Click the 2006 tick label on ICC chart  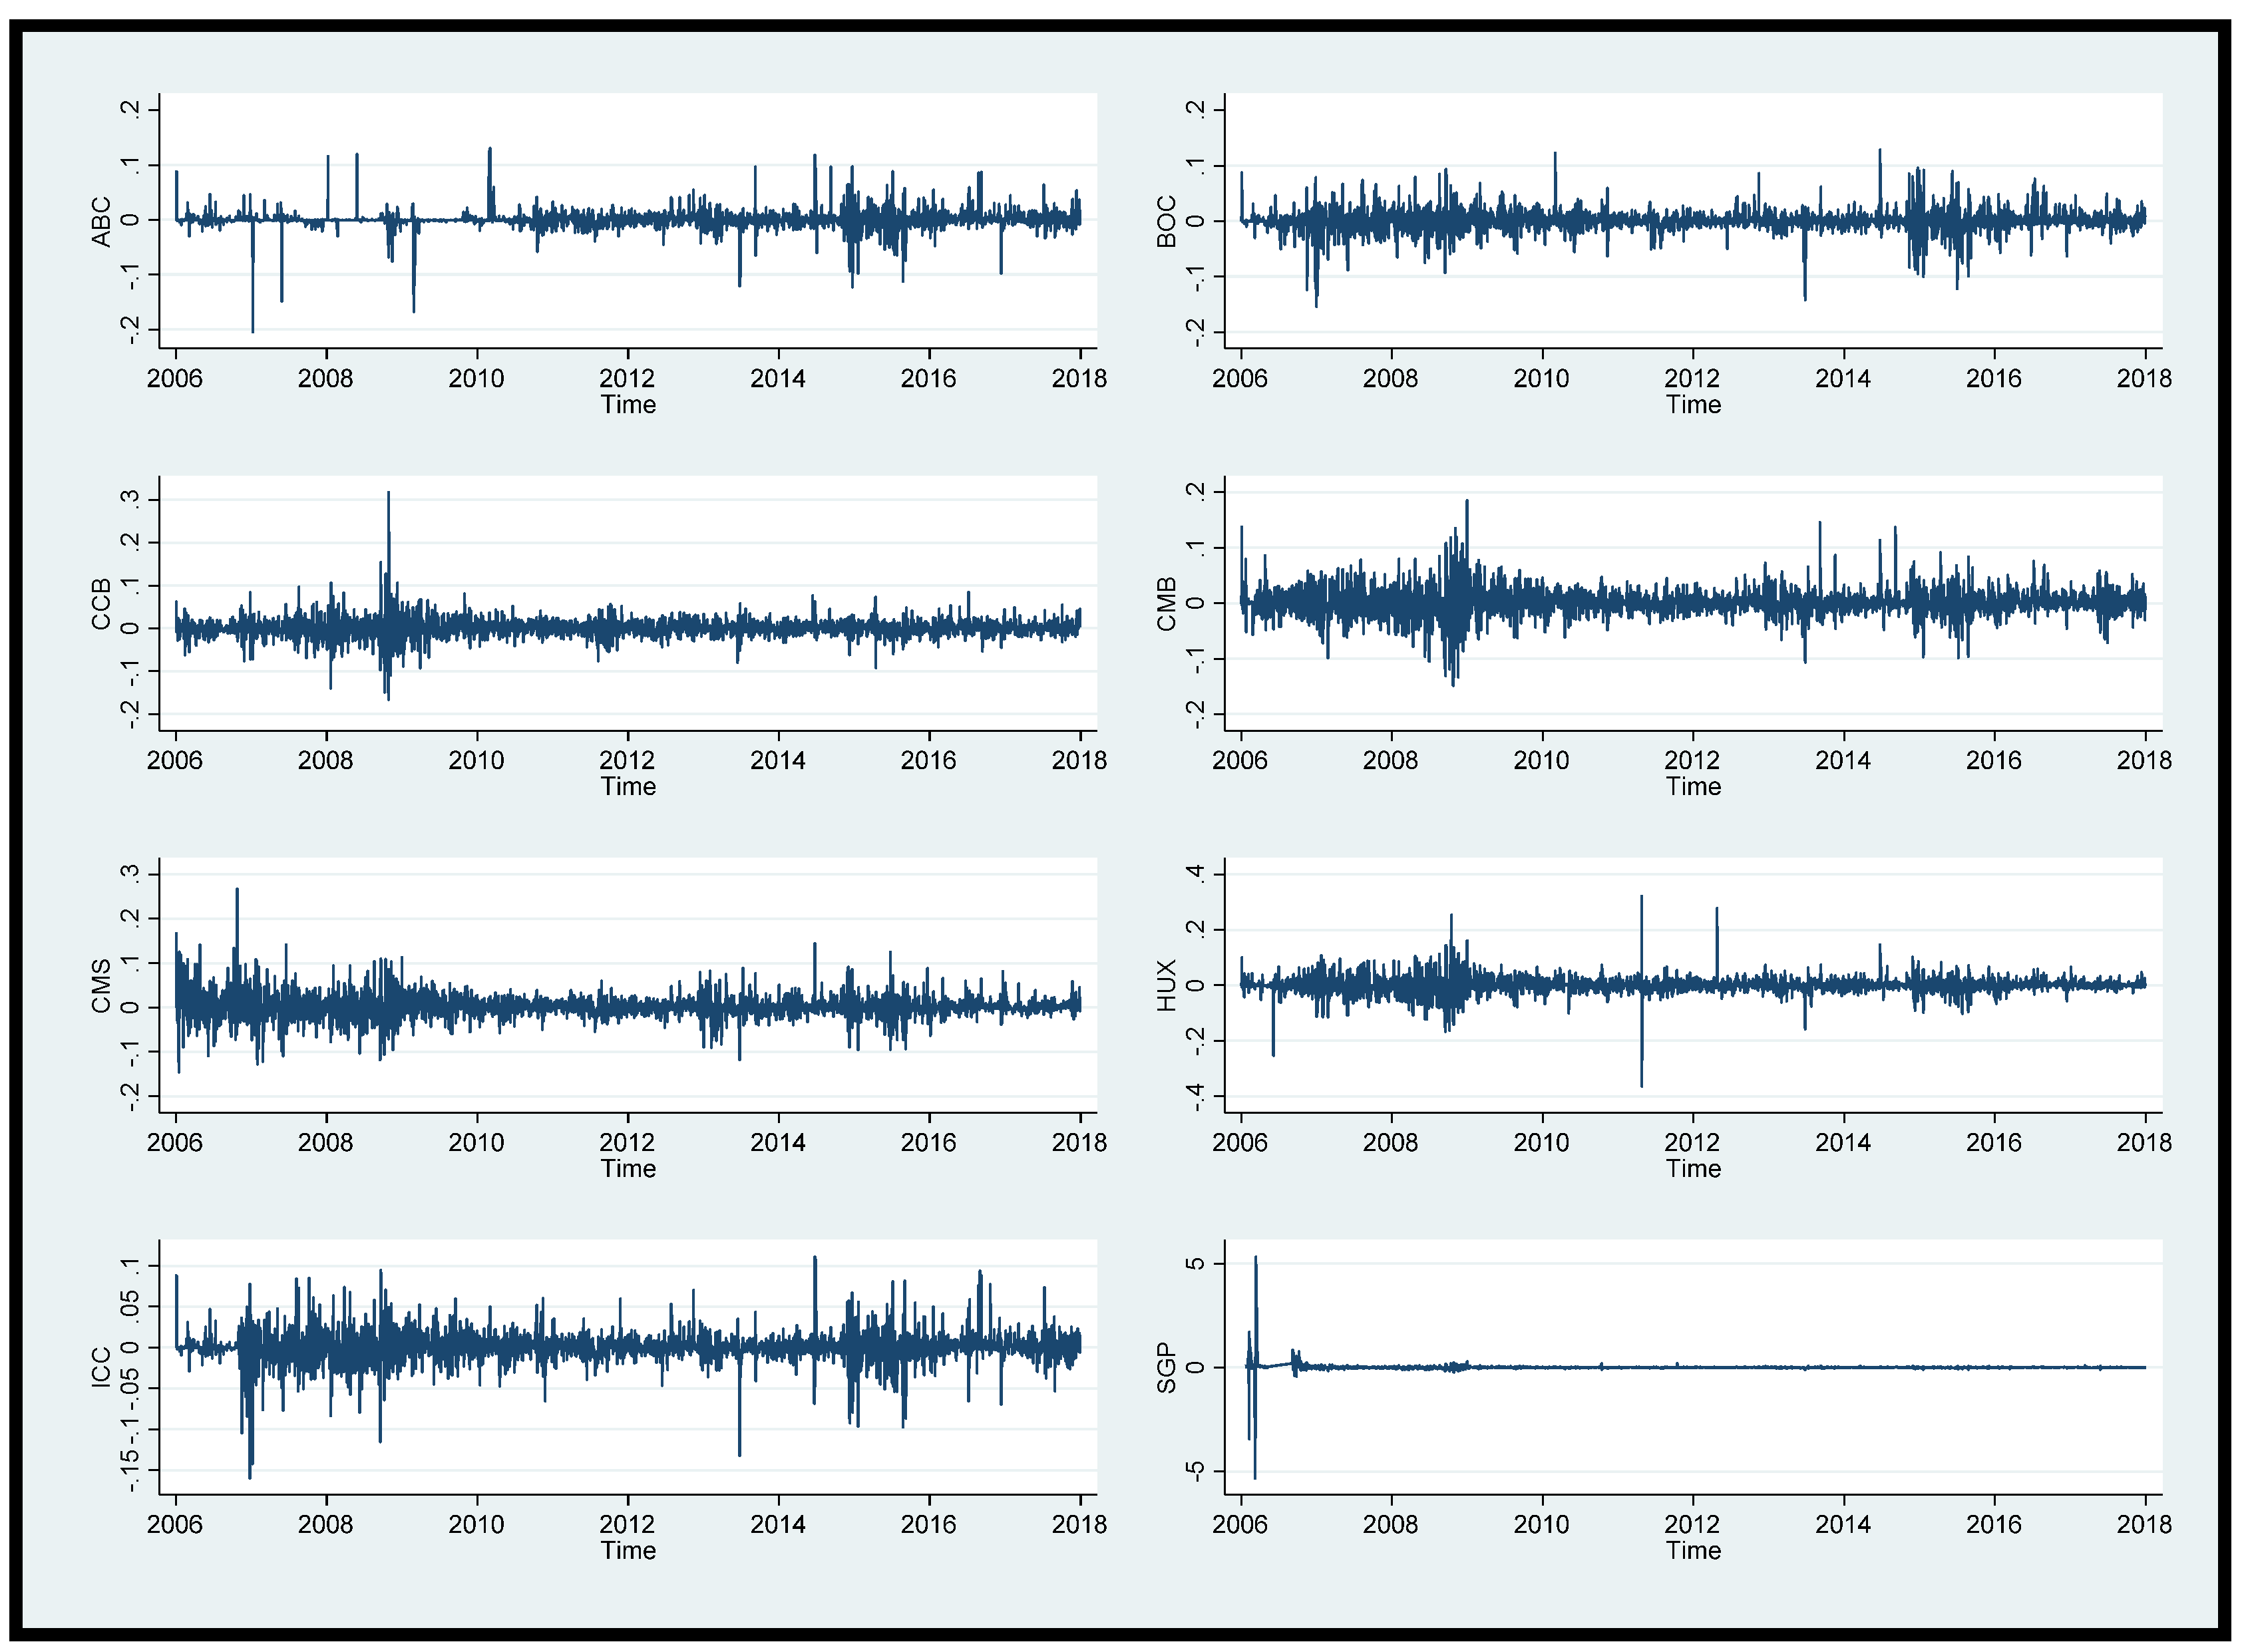[175, 1525]
